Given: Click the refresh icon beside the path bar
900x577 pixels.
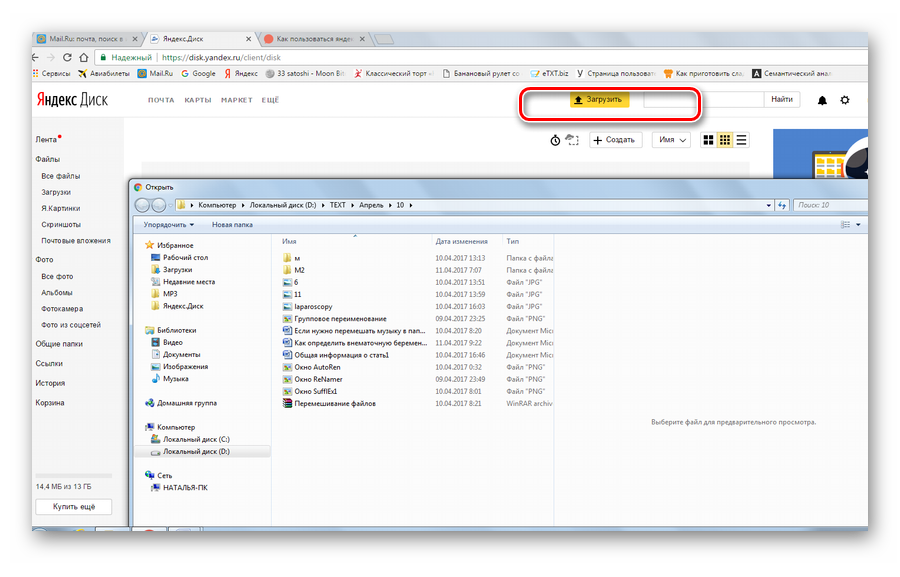Looking at the screenshot, I should coord(782,205).
